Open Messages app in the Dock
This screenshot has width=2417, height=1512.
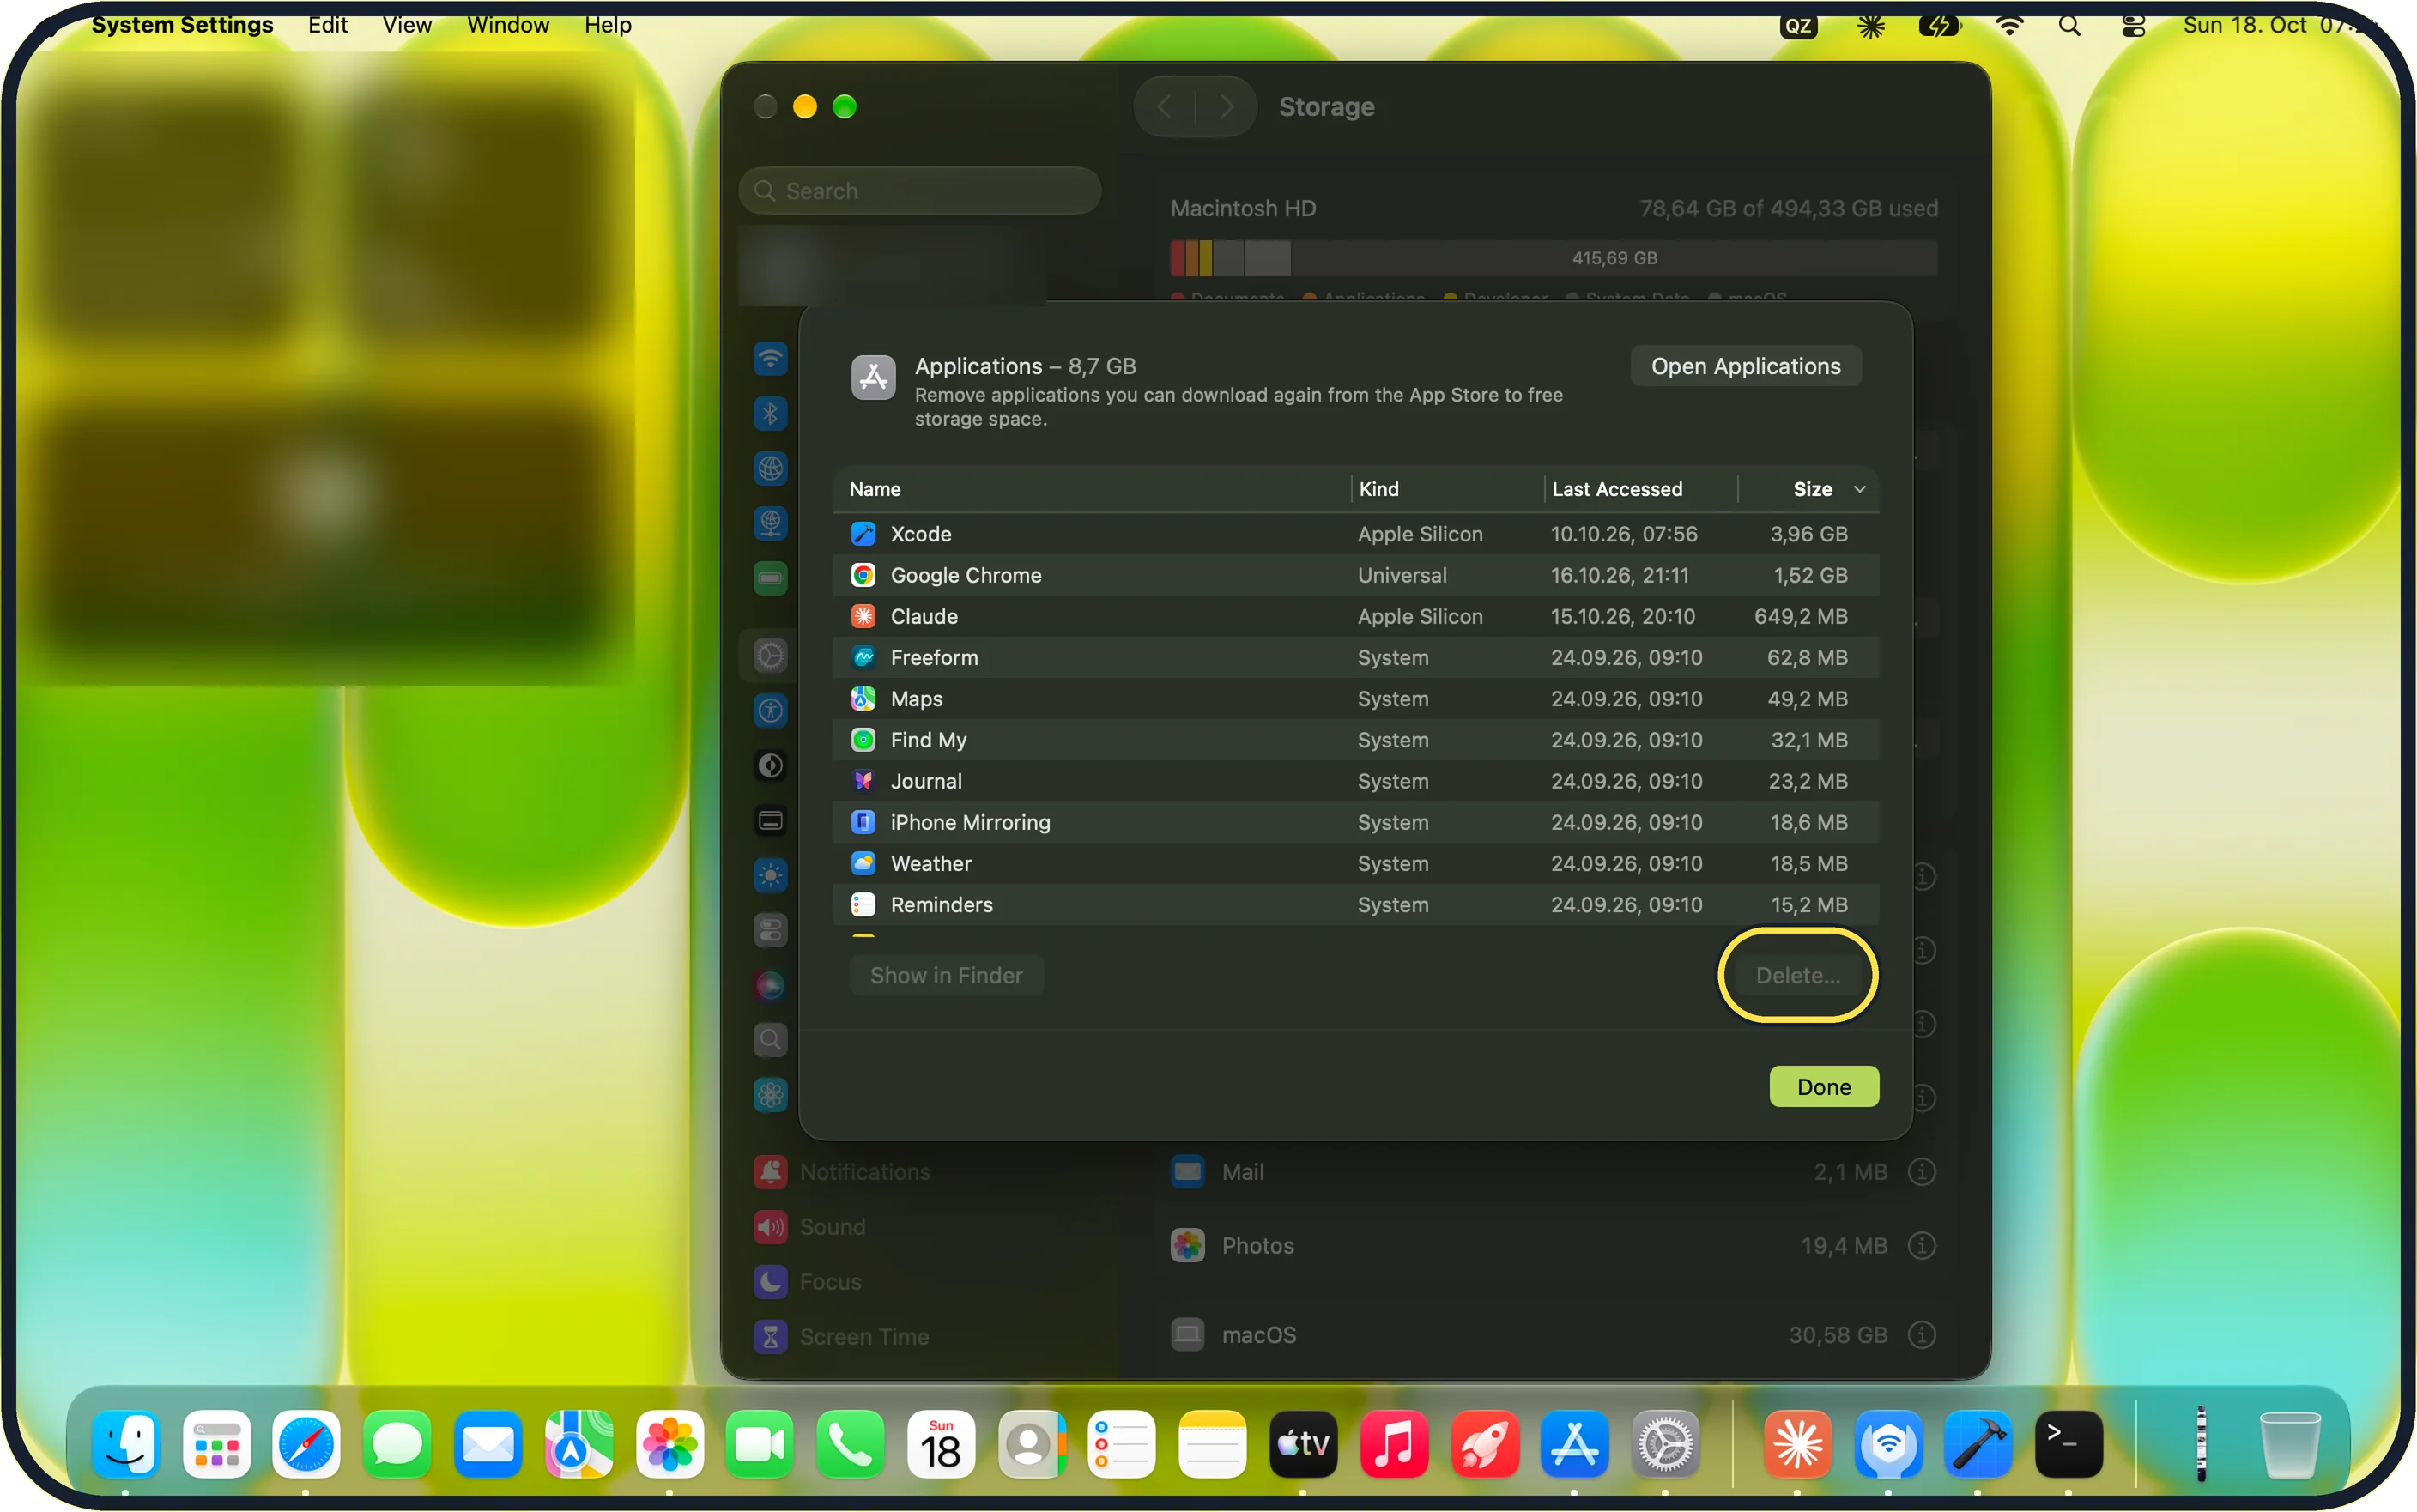coord(397,1444)
